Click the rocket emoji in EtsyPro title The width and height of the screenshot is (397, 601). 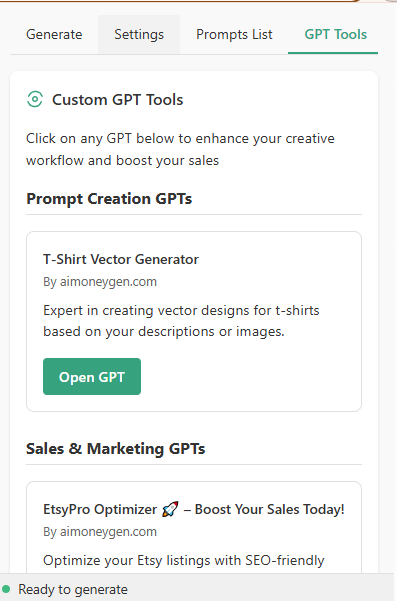170,509
